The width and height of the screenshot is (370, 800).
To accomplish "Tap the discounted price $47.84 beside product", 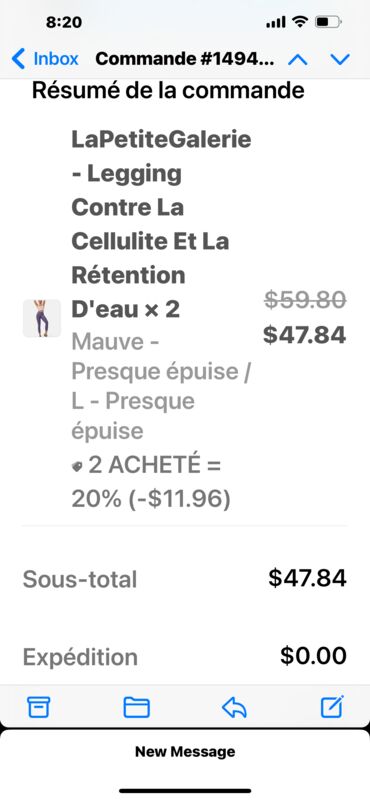I will point(305,335).
